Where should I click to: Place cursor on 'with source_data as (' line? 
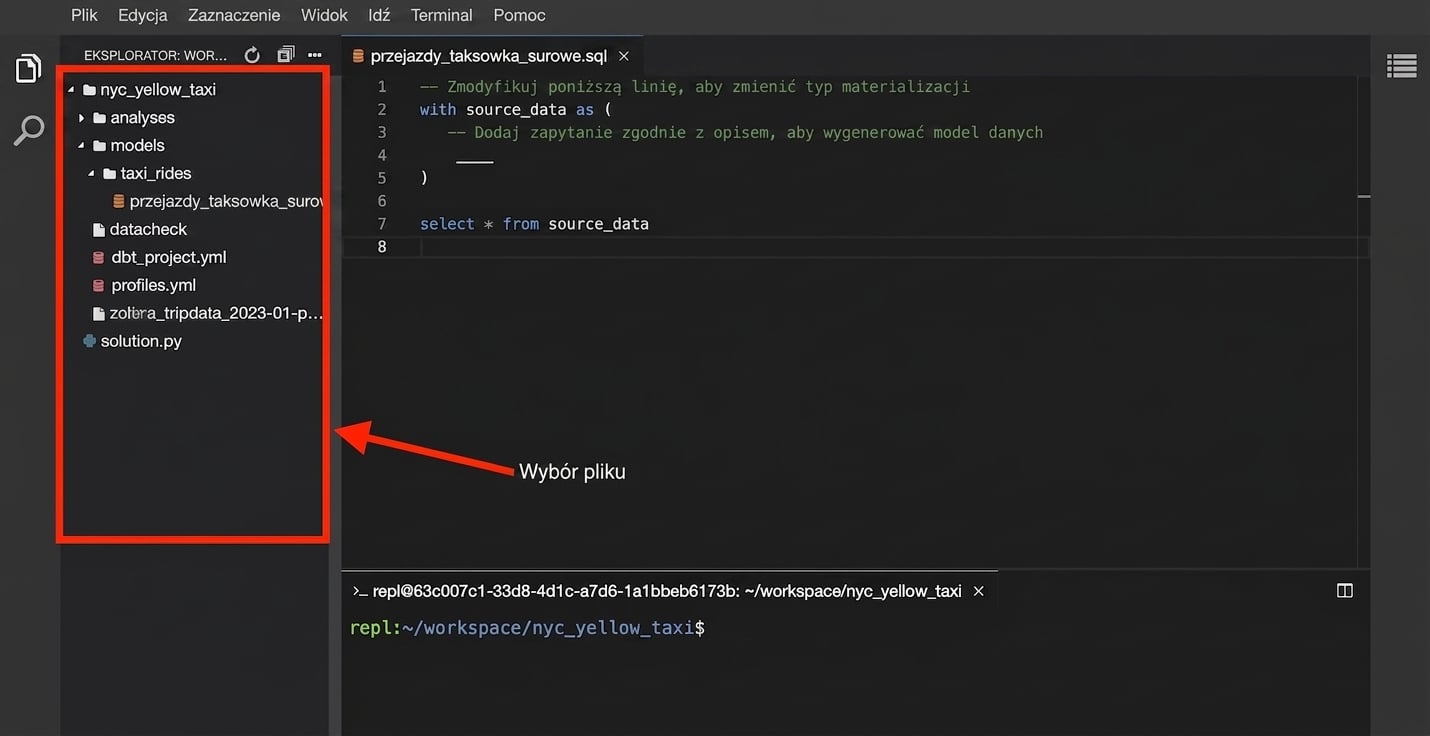coord(515,110)
